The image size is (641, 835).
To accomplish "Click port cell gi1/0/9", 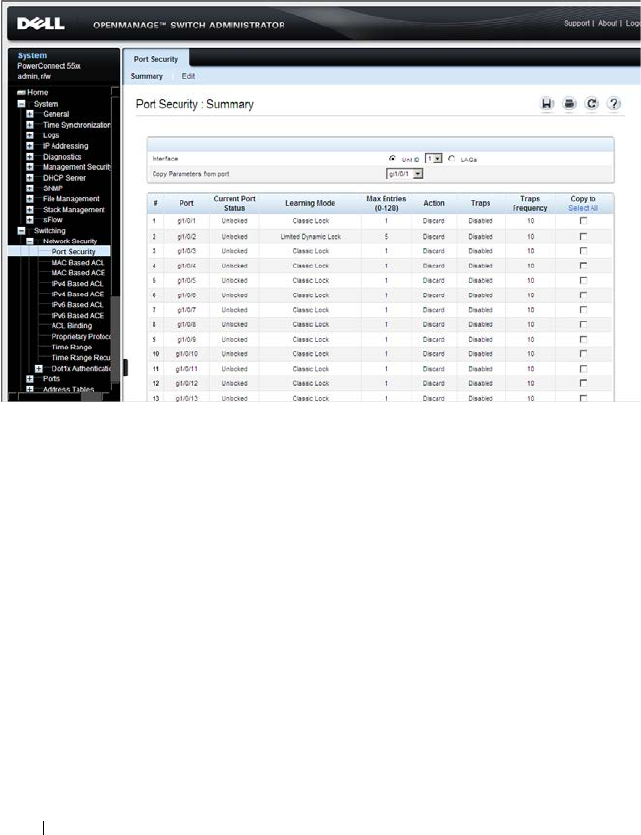I will [x=186, y=339].
